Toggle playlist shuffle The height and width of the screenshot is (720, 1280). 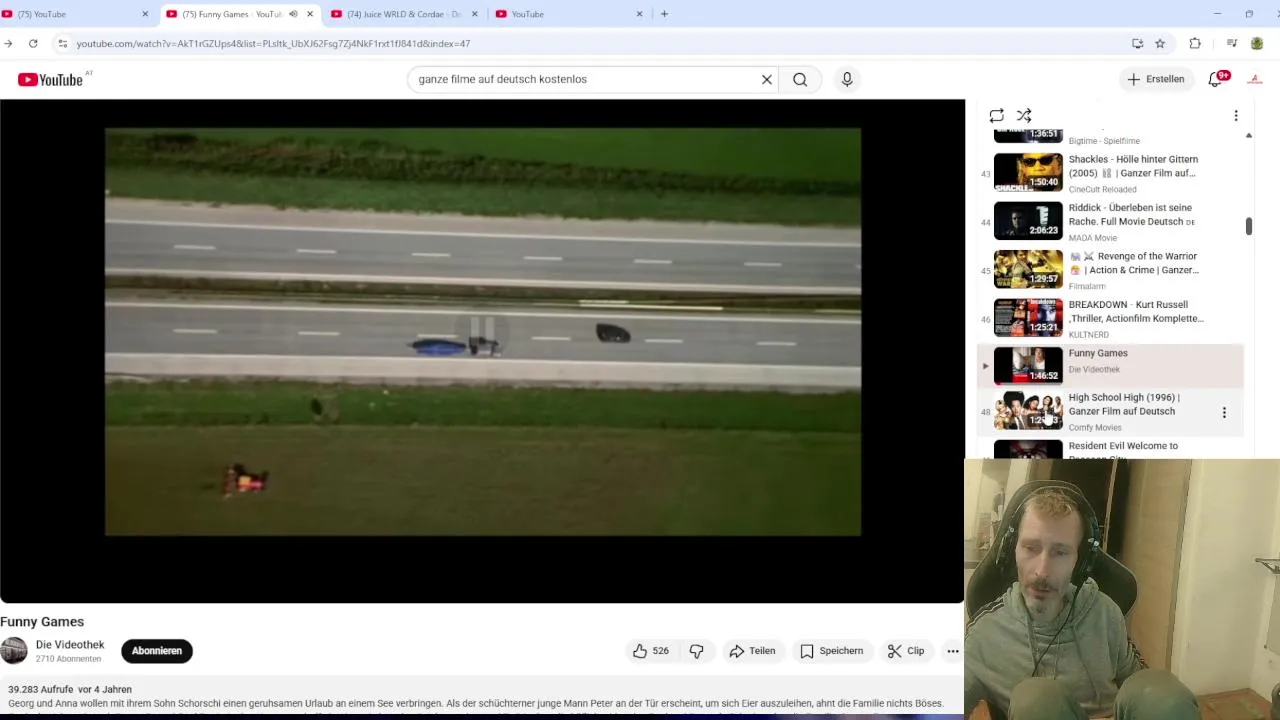click(1024, 116)
